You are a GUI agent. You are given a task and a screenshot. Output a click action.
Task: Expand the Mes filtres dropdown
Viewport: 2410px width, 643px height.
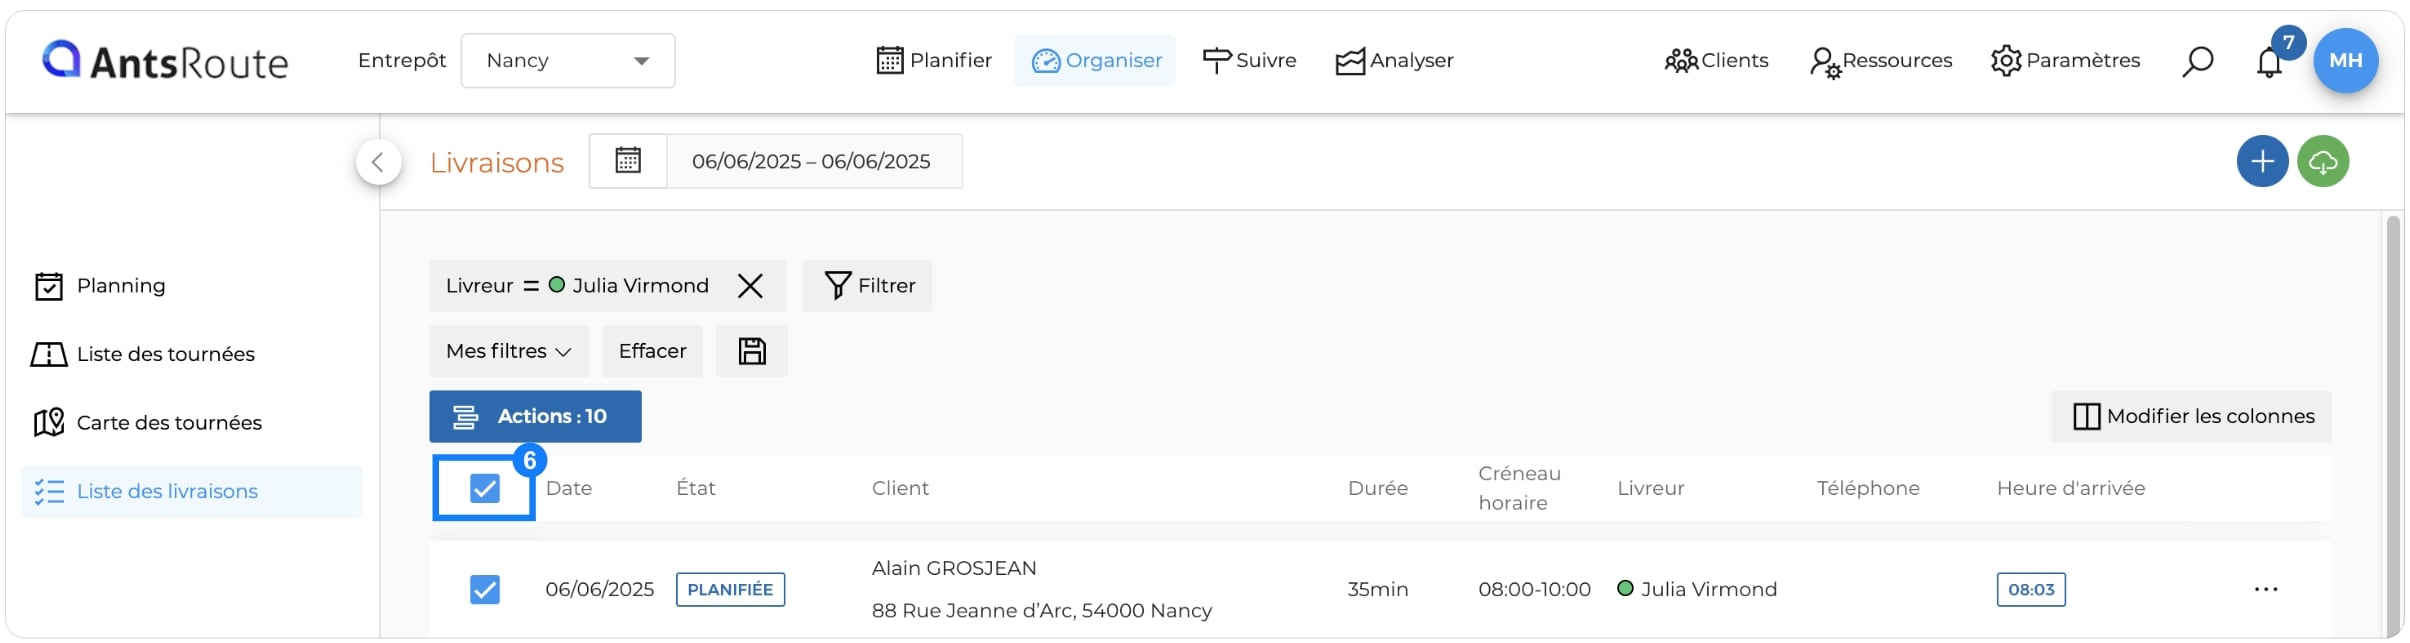pos(509,351)
